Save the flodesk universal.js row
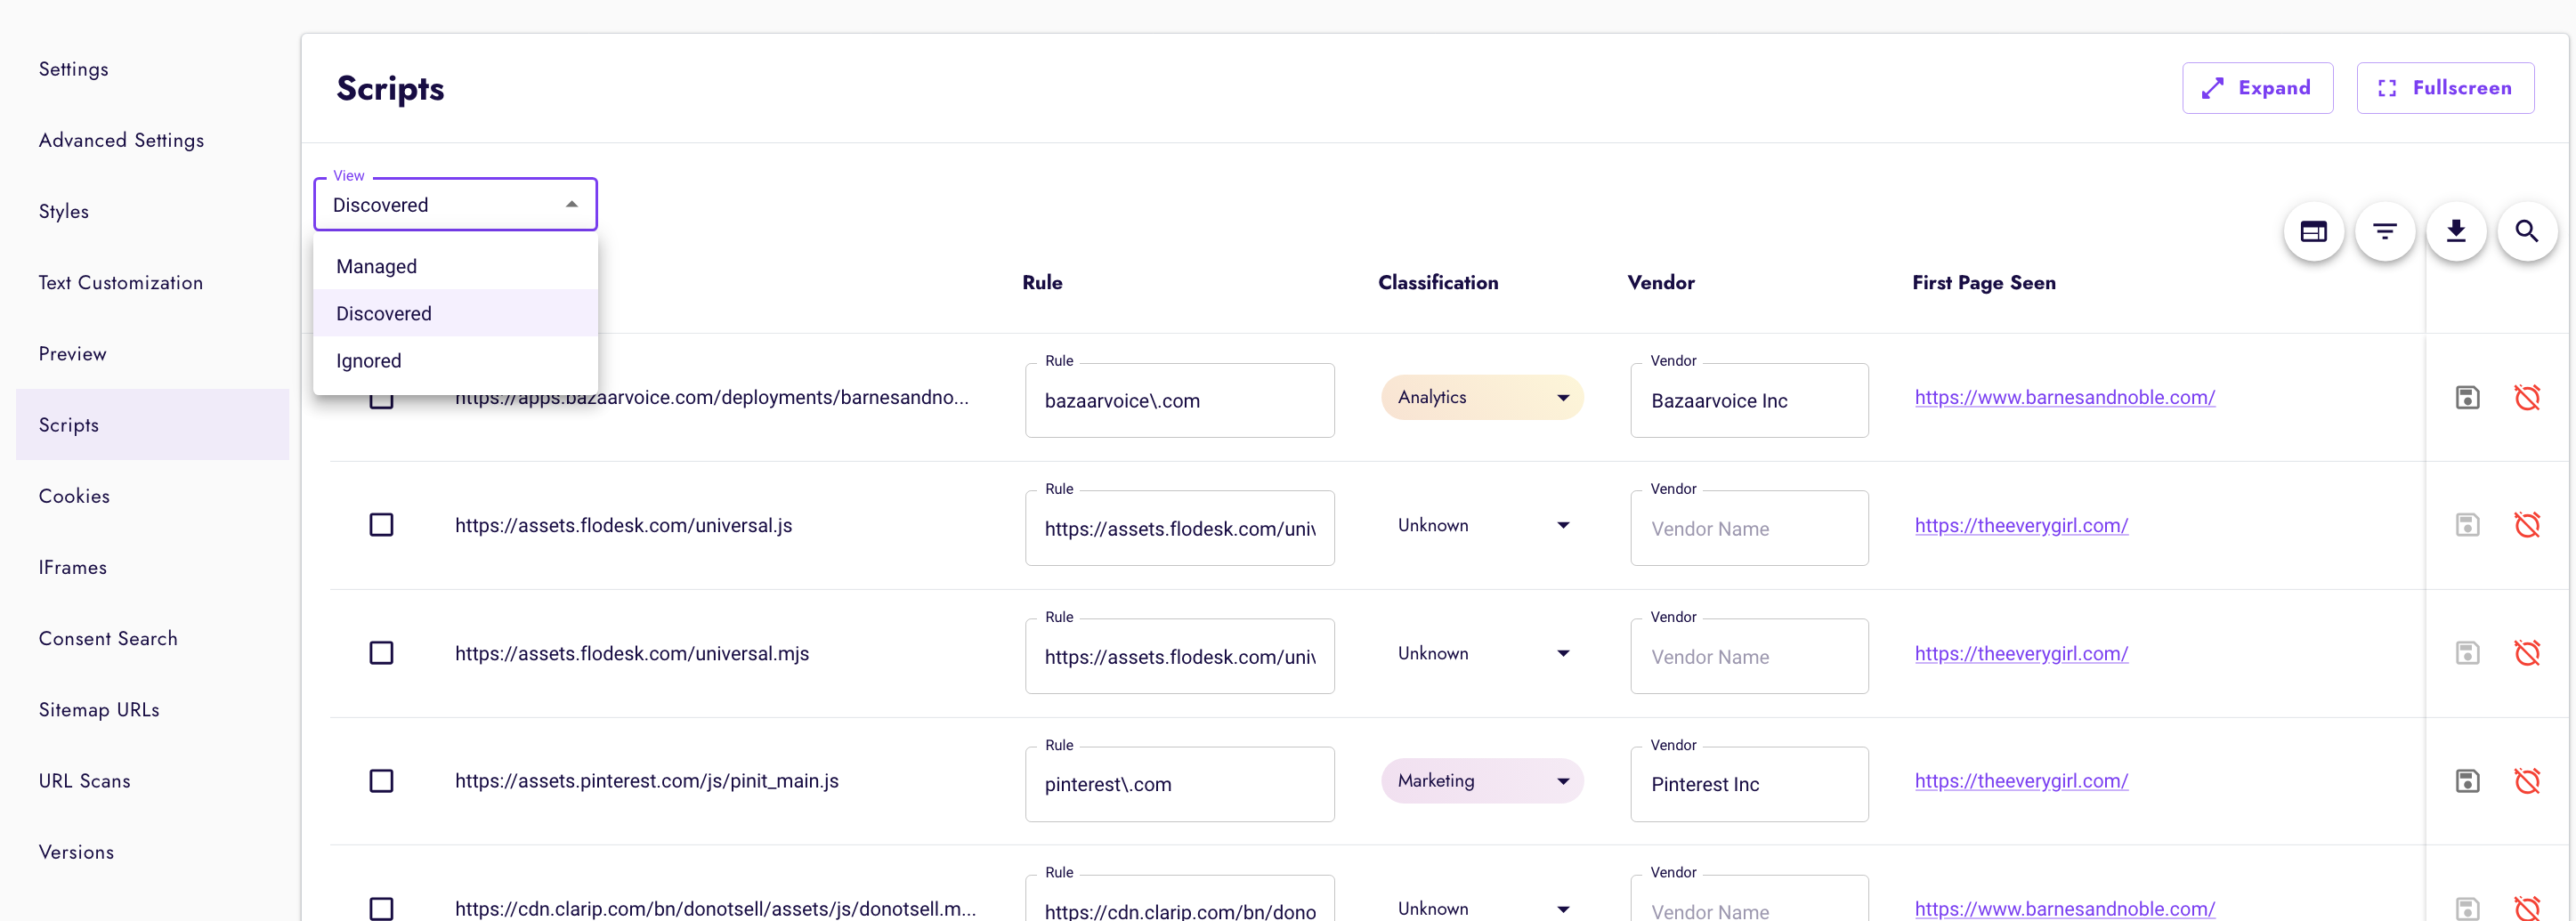Image resolution: width=2576 pixels, height=921 pixels. [2468, 524]
